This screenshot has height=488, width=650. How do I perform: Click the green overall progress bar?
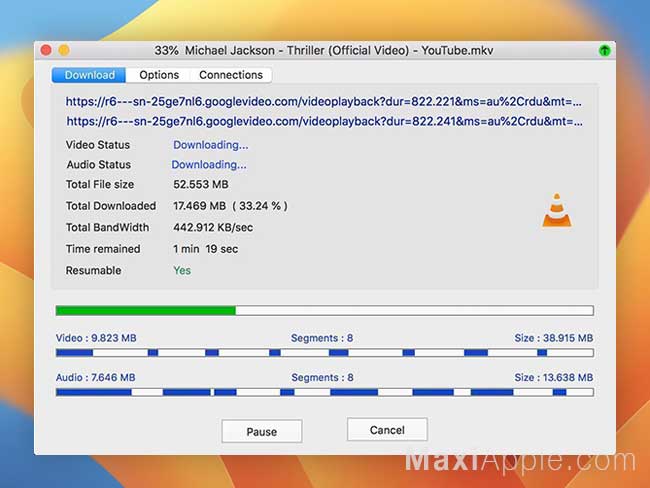pos(325,311)
